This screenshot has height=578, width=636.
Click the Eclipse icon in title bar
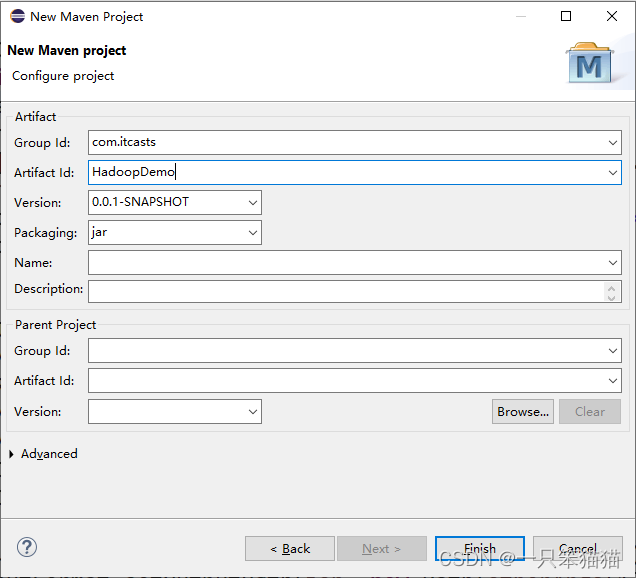17,16
